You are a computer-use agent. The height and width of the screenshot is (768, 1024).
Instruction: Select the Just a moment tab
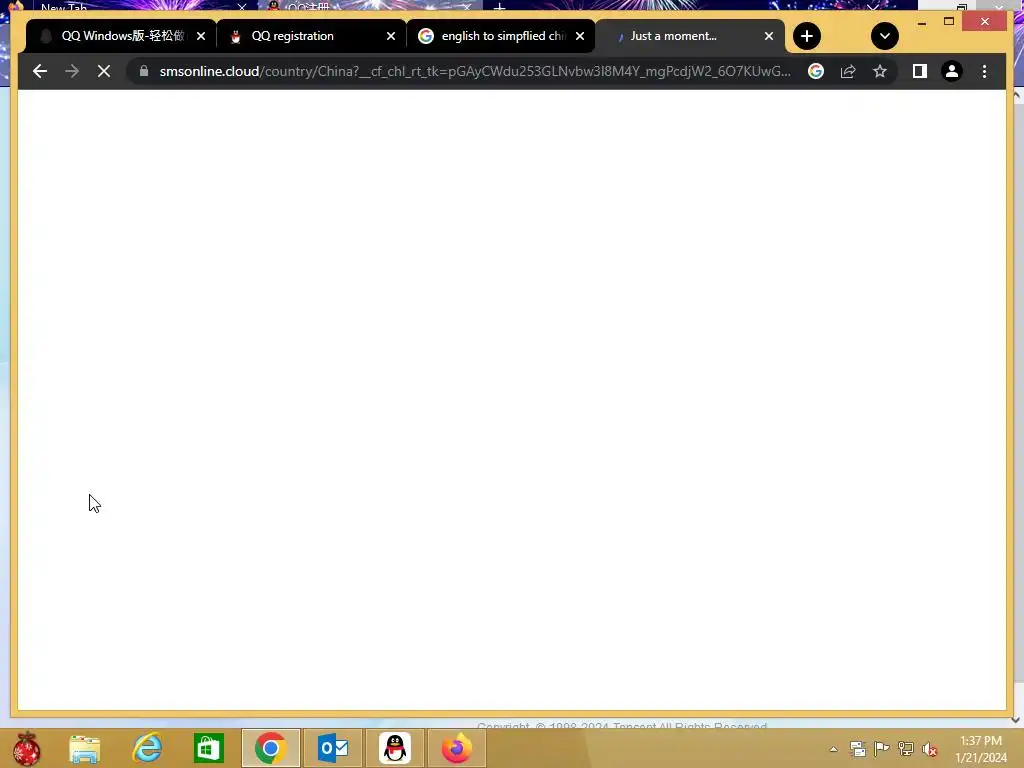690,36
